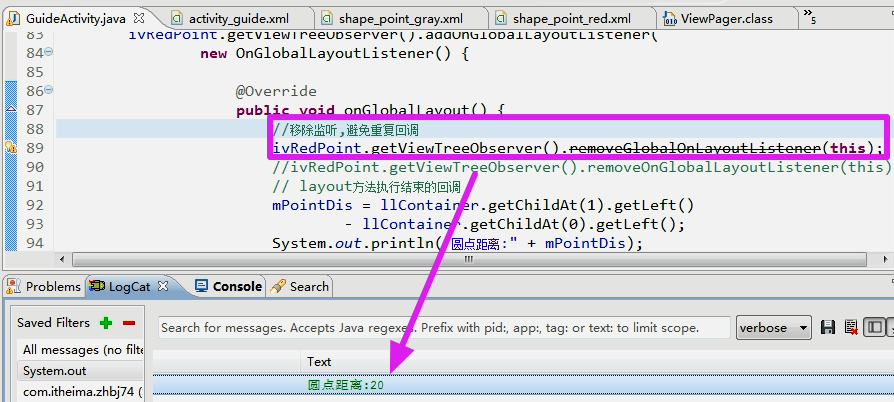Screen dimensions: 894x402
Task: Click the System.out.println statement on line 94
Action: [457, 243]
